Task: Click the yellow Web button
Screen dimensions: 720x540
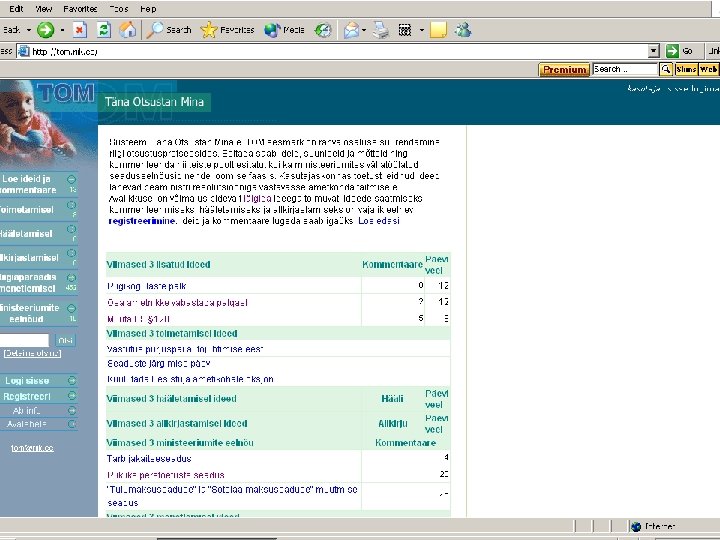Action: 708,69
